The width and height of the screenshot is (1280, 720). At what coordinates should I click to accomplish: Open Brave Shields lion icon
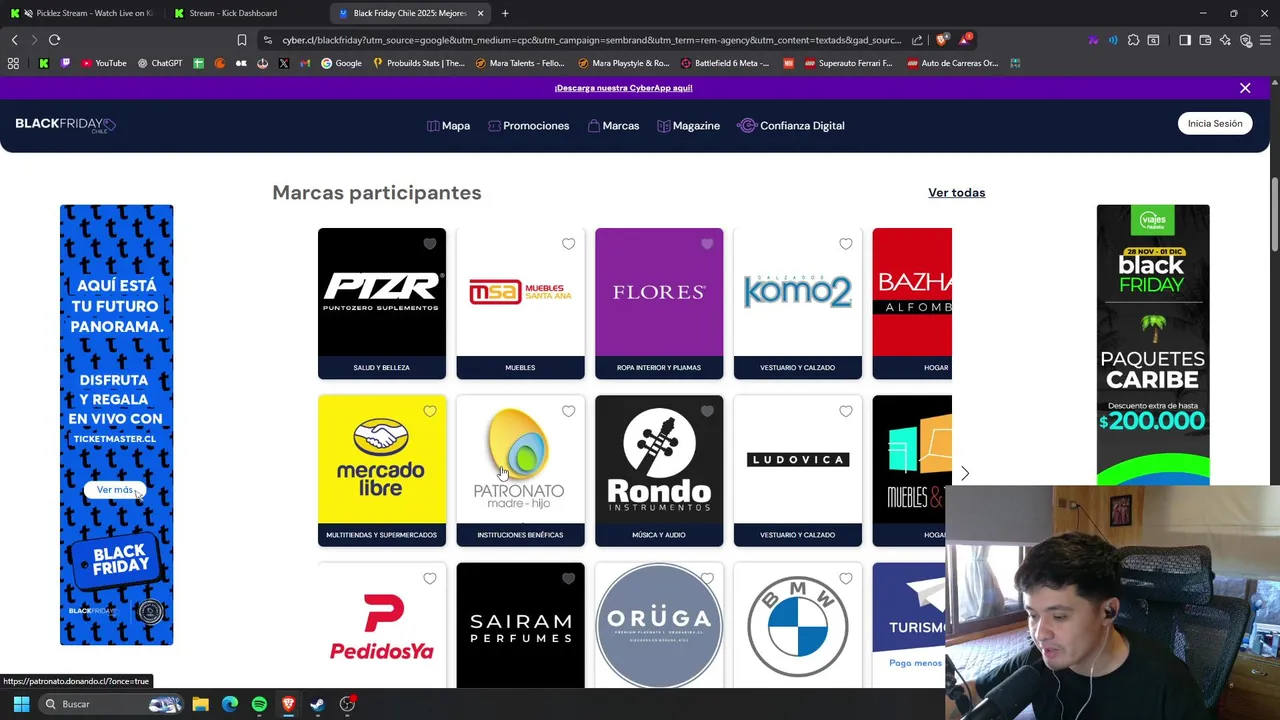[x=942, y=40]
